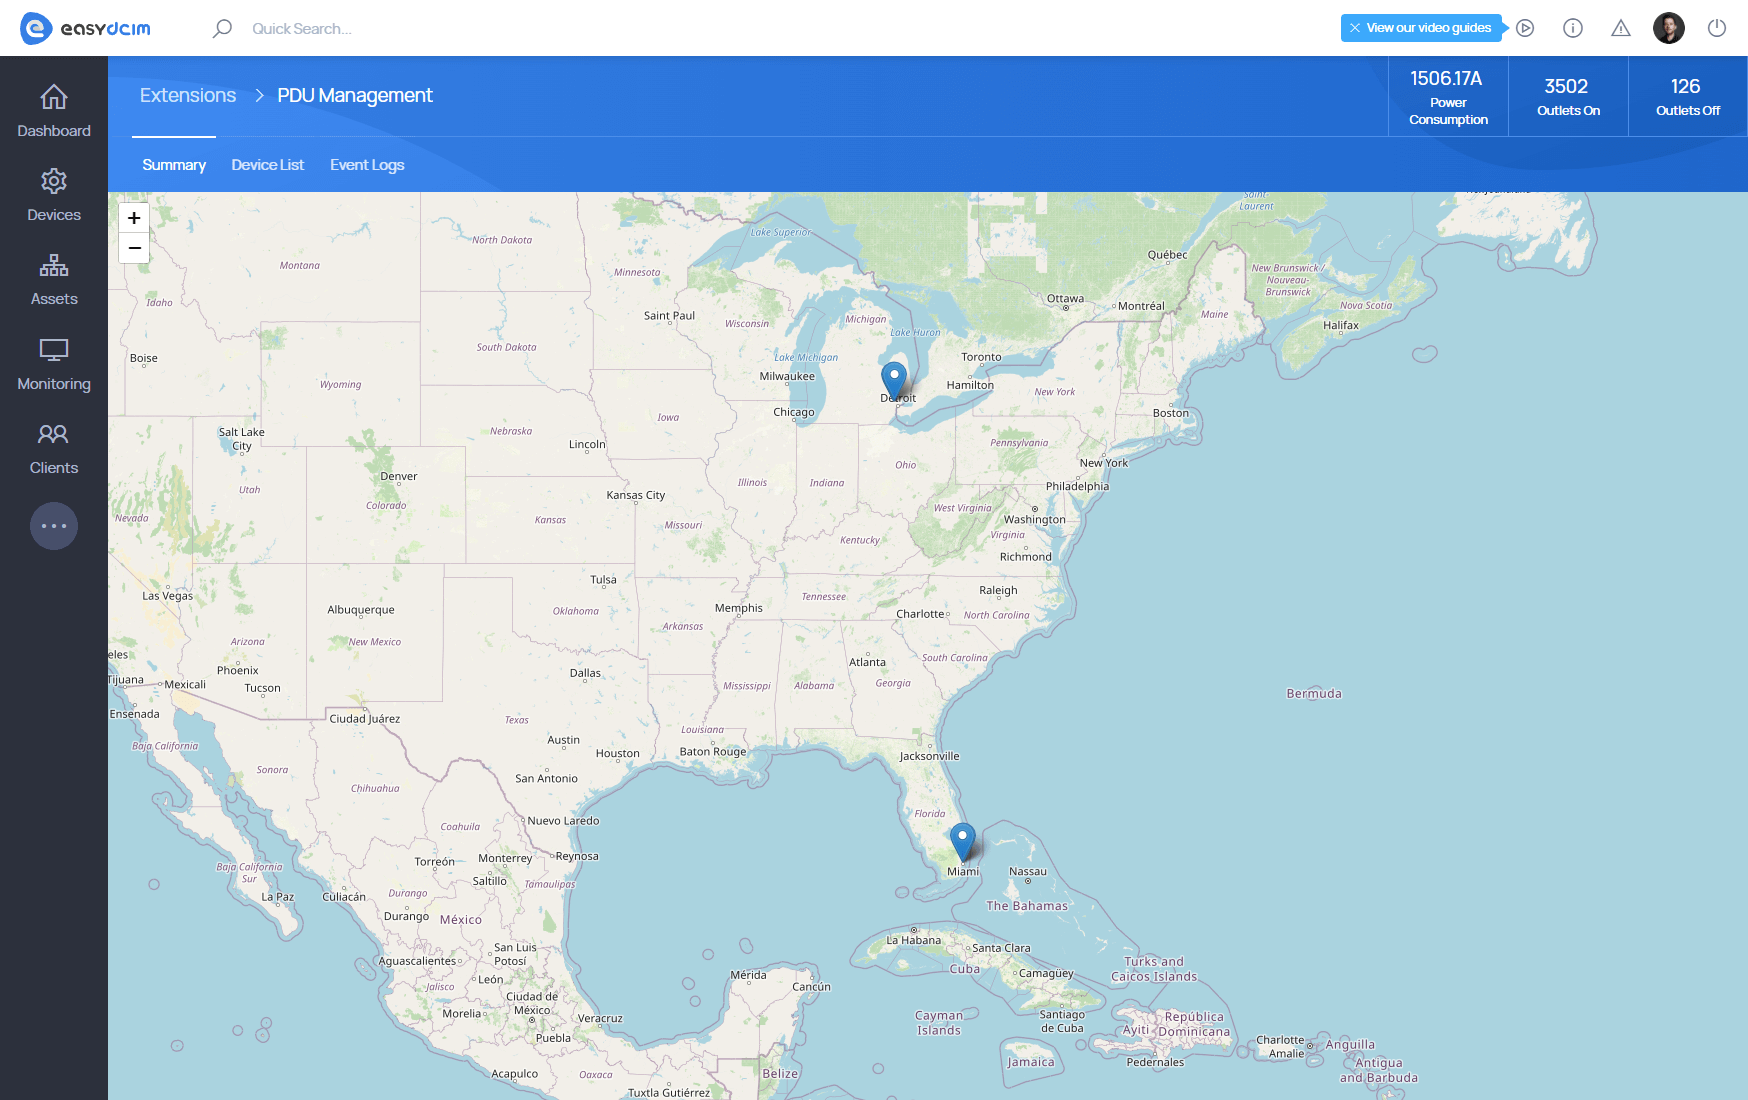
Task: Click the Nassau label on map
Action: pos(1028,872)
